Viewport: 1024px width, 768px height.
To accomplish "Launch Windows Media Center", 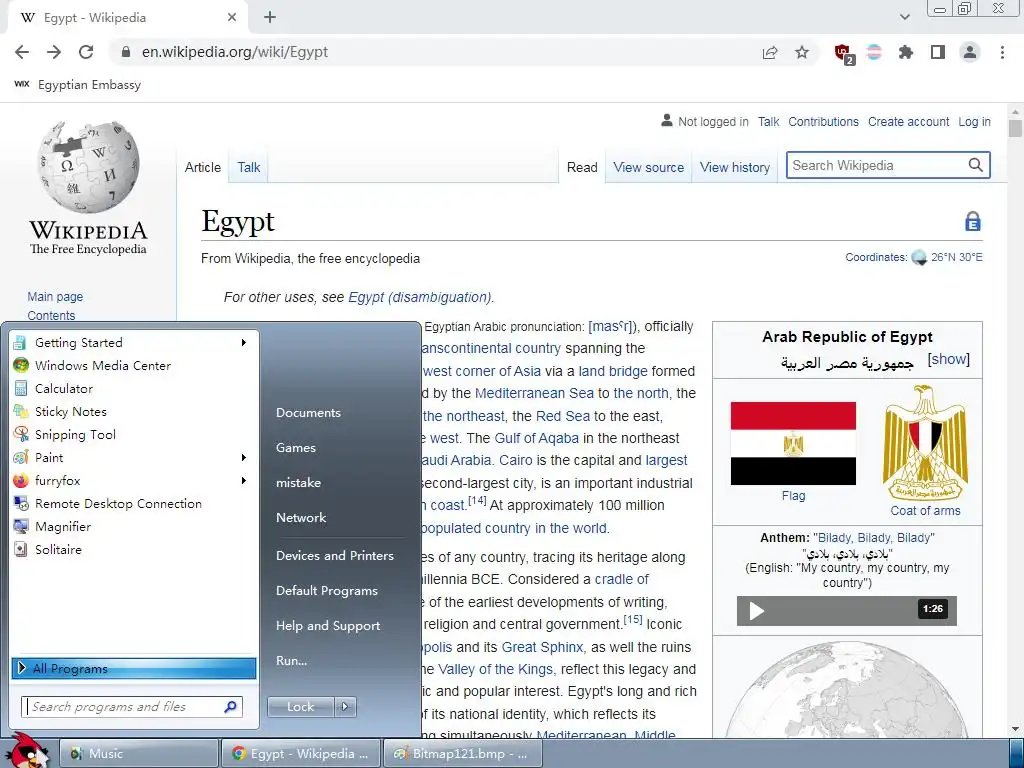I will [x=134, y=366].
